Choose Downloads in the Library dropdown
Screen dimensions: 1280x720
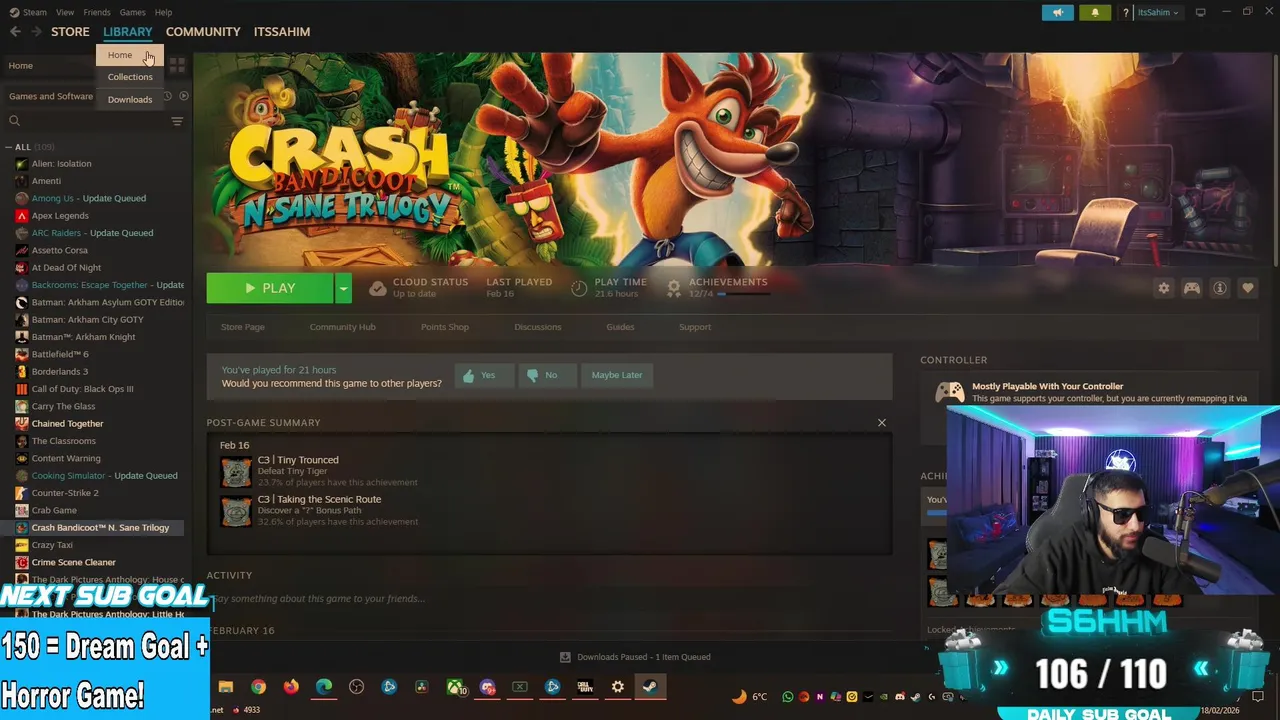(130, 100)
